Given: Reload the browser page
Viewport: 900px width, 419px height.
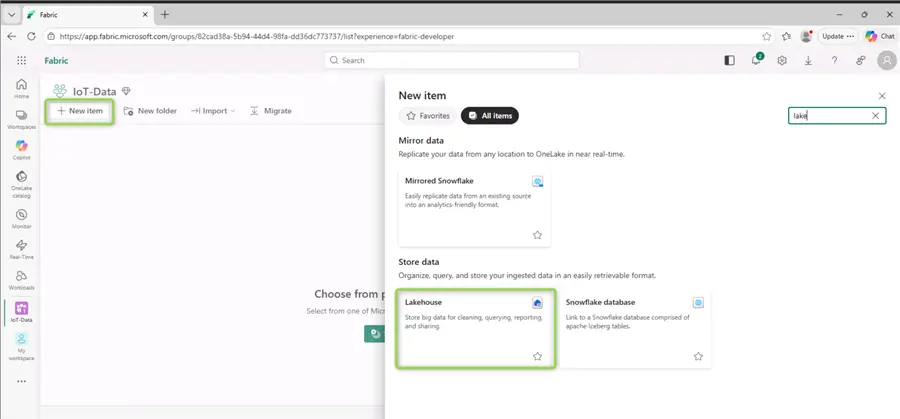Looking at the screenshot, I should [31, 36].
